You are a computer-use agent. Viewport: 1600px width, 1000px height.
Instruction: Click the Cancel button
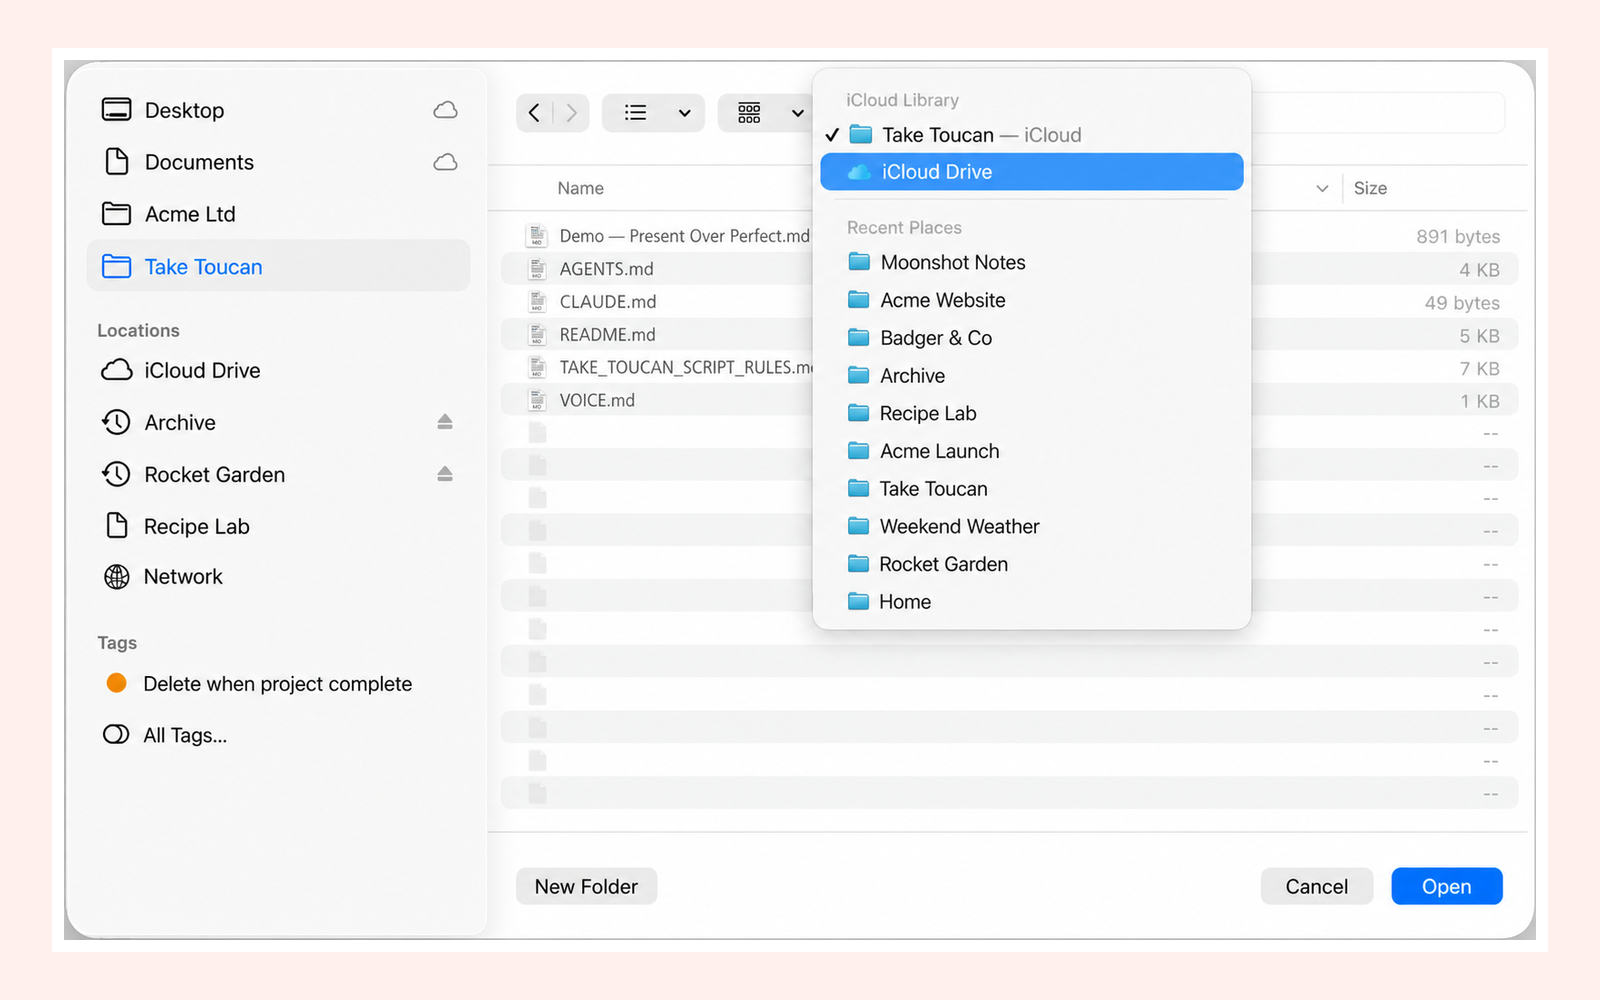pos(1316,886)
